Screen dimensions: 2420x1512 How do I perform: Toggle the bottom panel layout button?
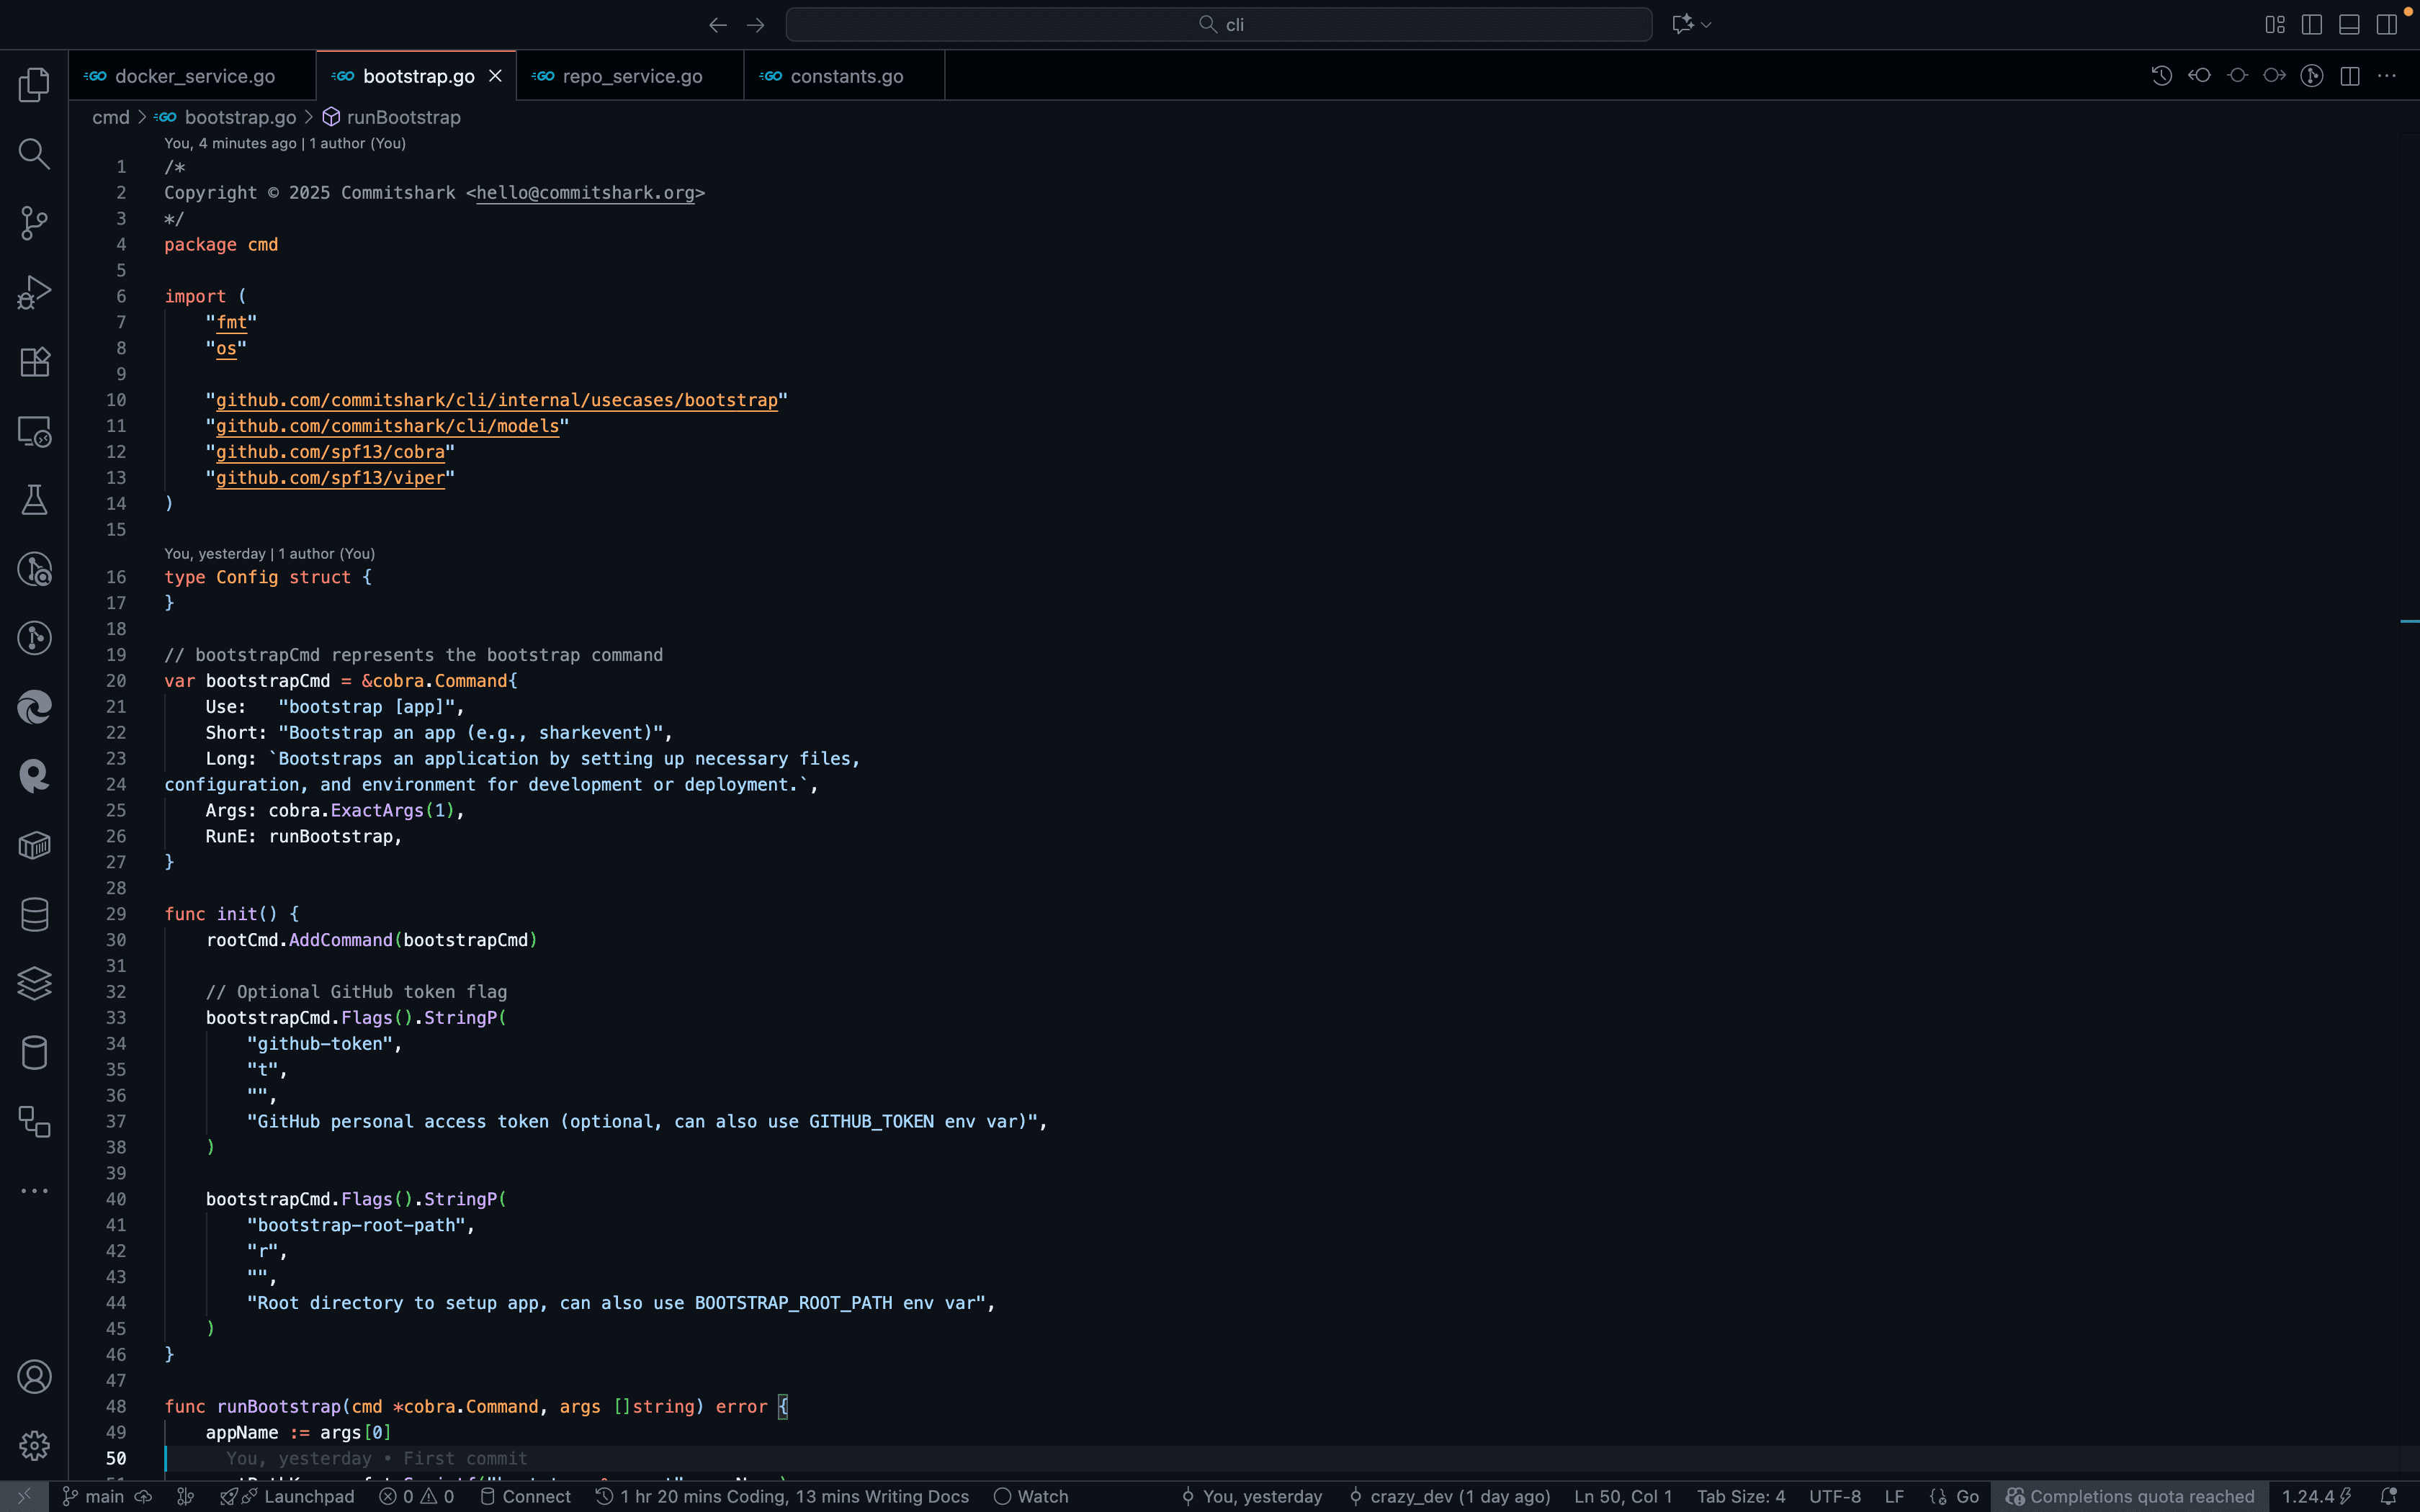coord(2349,25)
